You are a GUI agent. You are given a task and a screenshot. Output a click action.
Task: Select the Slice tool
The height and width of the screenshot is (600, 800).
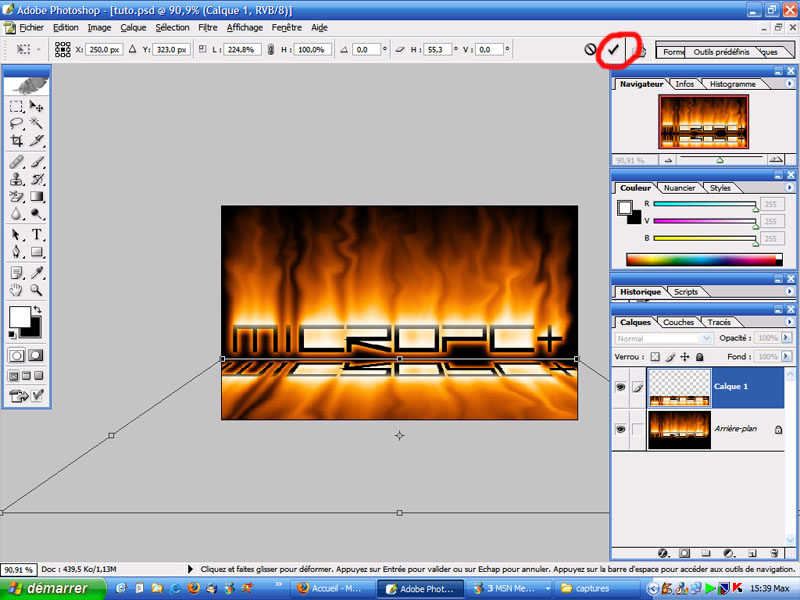point(36,140)
